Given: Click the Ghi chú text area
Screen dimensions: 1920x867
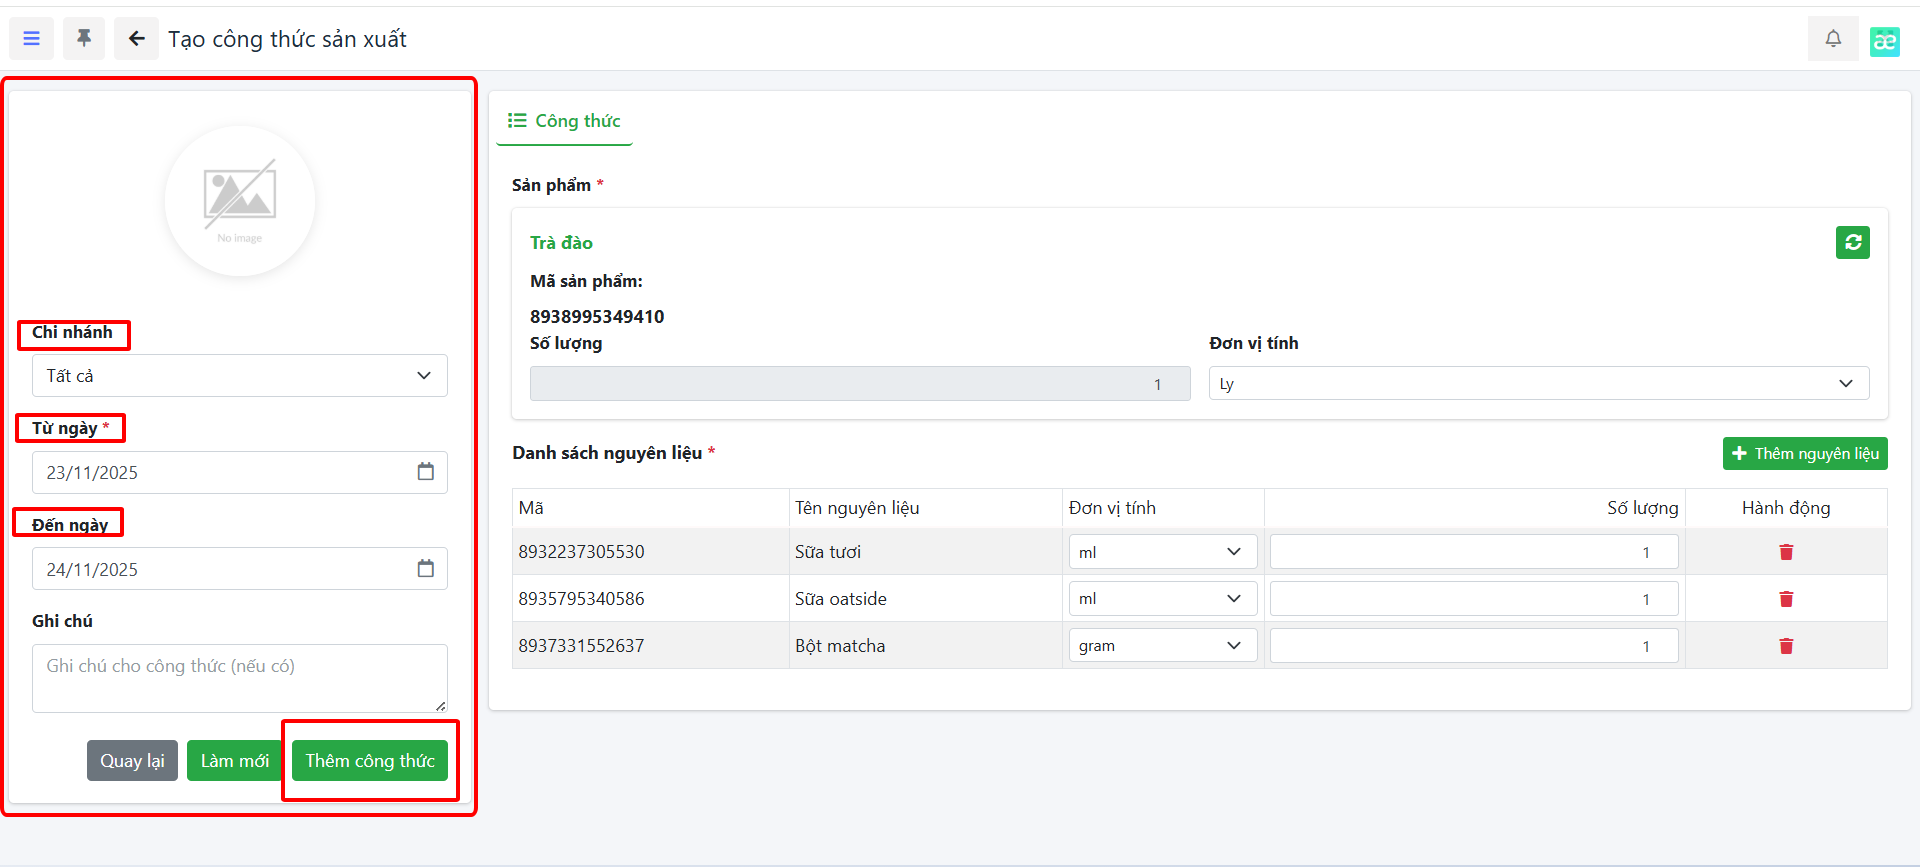Looking at the screenshot, I should click(239, 678).
